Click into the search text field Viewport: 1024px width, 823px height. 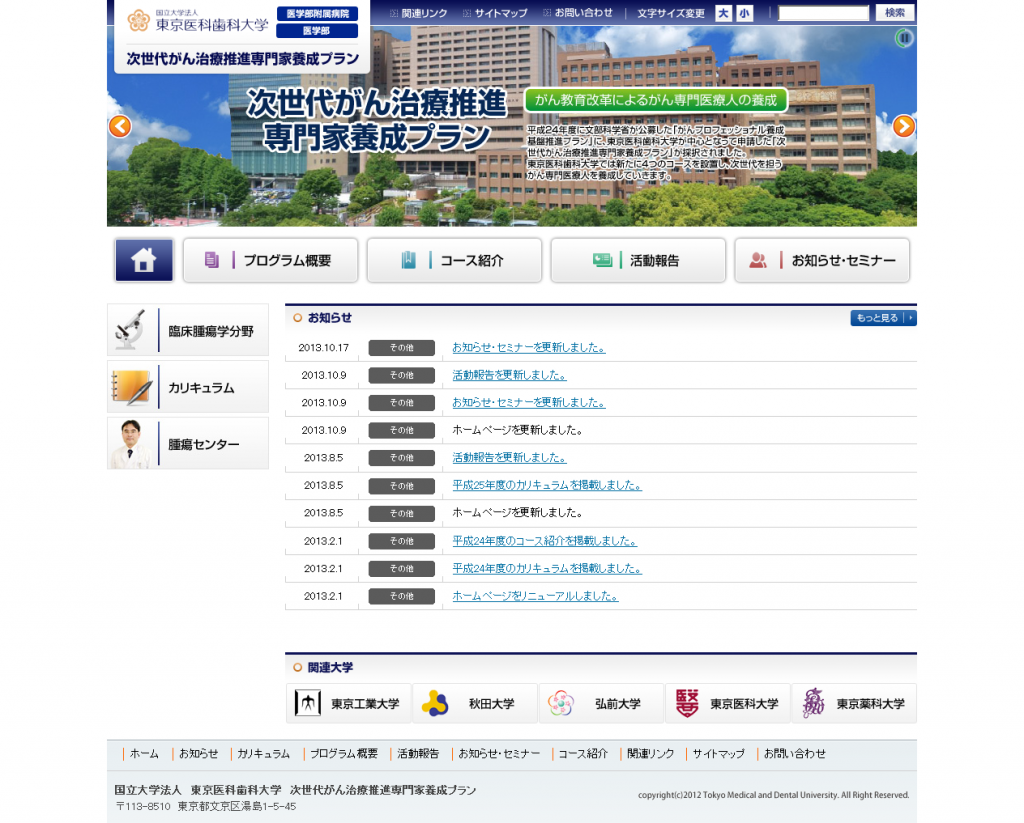(823, 13)
